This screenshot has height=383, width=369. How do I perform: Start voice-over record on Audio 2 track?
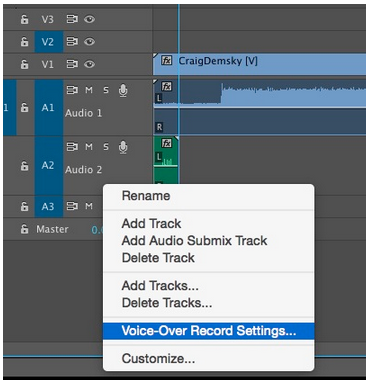123,147
